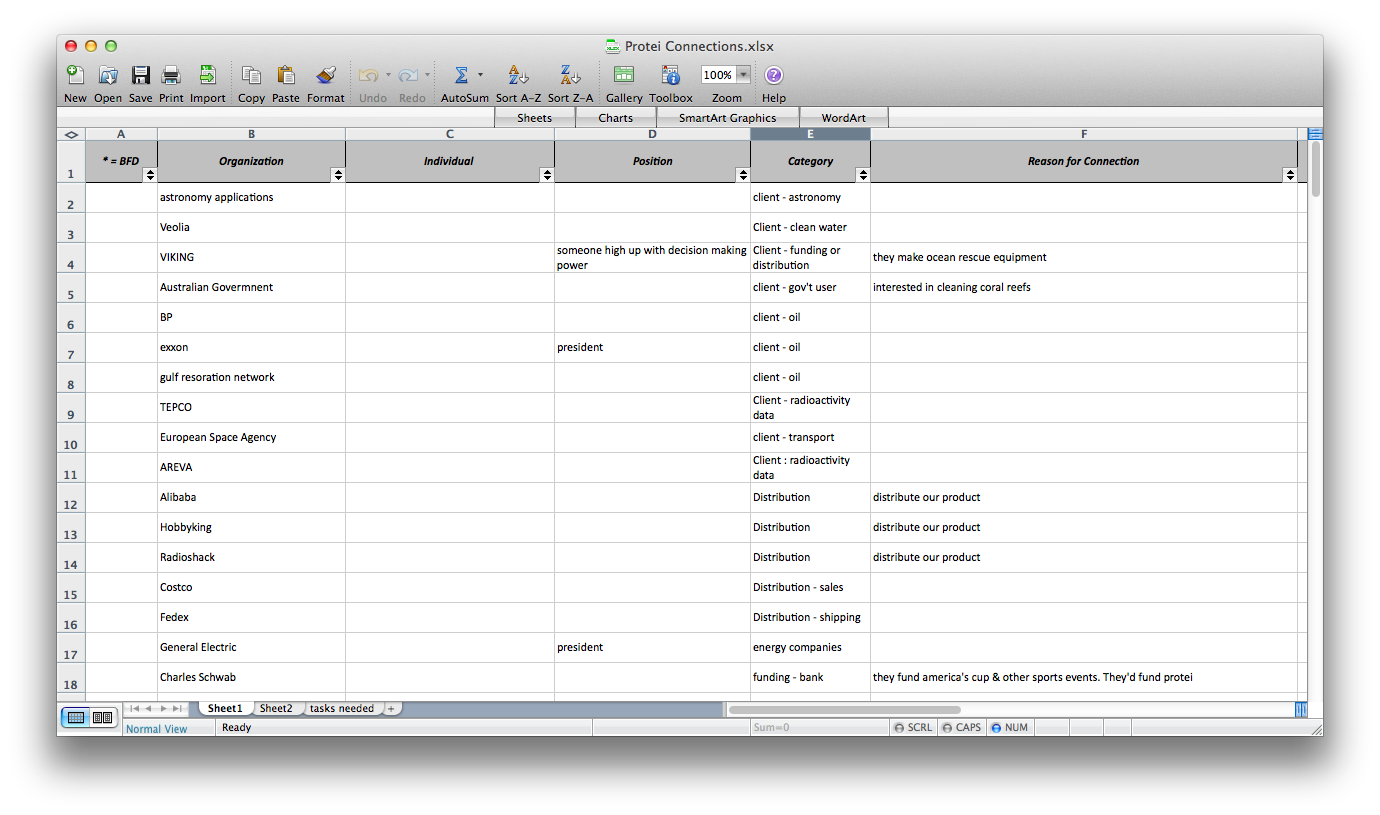This screenshot has height=815, width=1380.
Task: Select column B header
Action: point(251,134)
